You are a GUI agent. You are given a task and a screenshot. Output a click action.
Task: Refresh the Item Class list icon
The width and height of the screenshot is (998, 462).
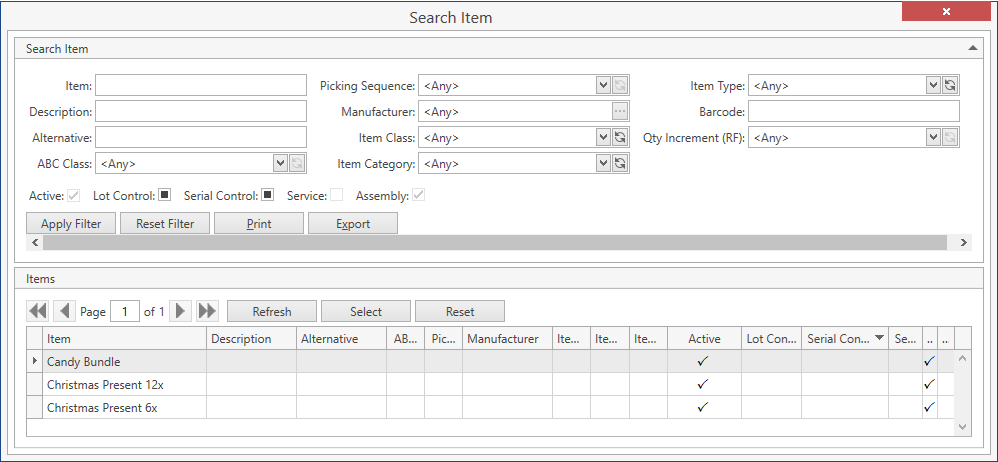[x=620, y=137]
